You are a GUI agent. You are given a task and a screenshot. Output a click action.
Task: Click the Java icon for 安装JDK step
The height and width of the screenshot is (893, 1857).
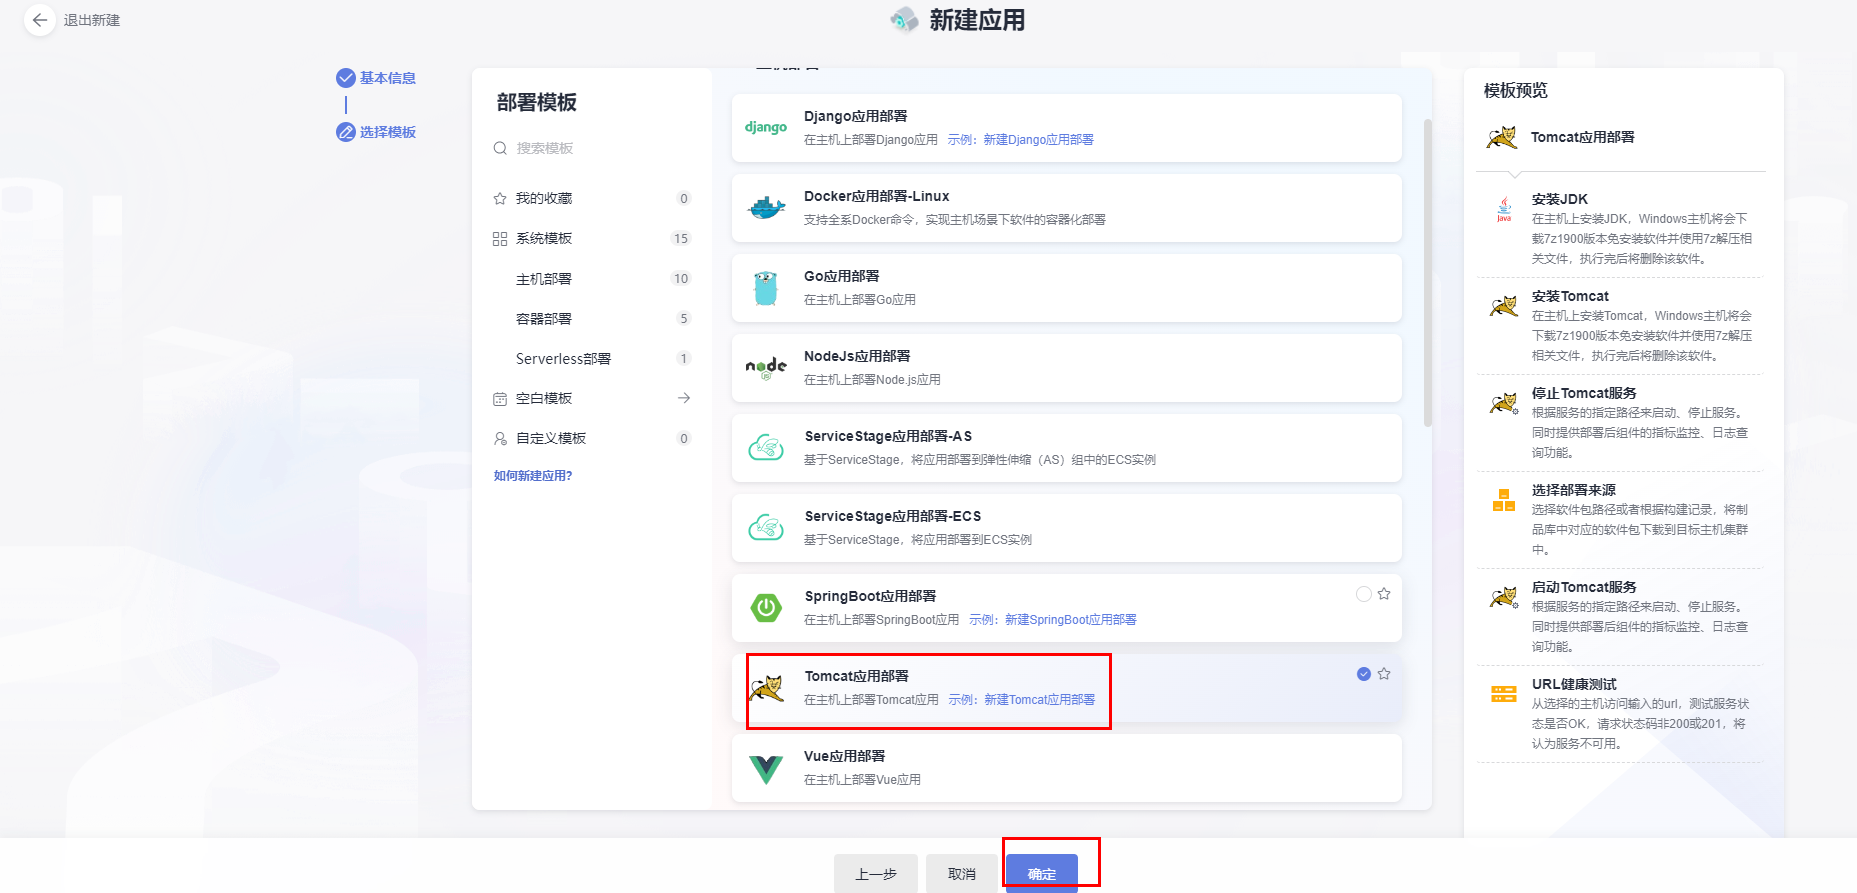(x=1504, y=208)
